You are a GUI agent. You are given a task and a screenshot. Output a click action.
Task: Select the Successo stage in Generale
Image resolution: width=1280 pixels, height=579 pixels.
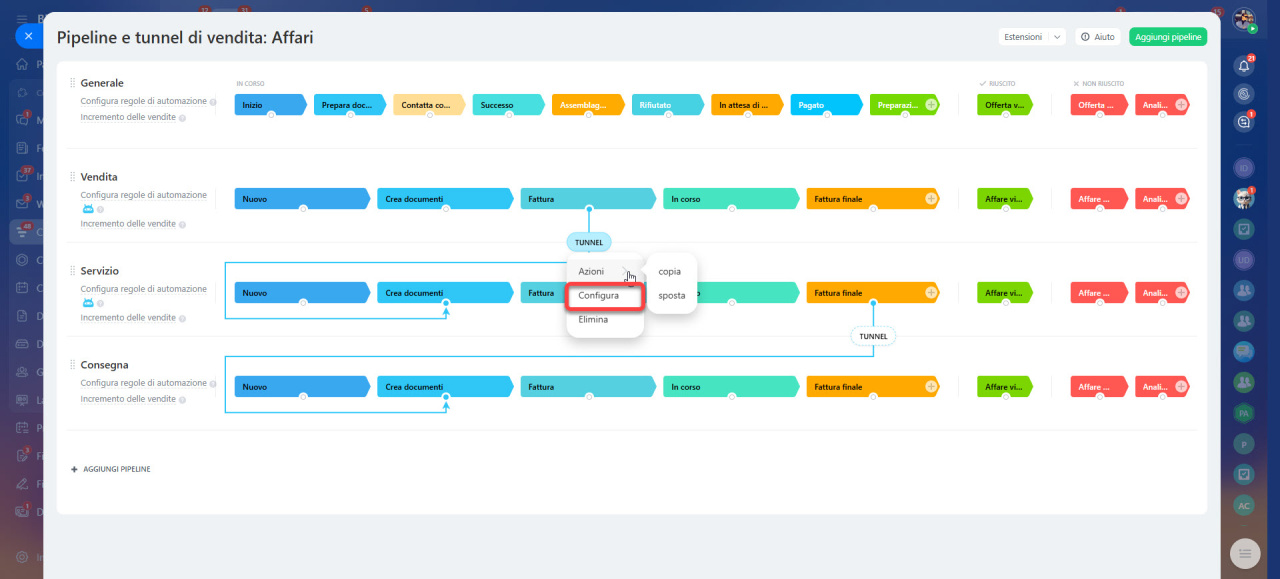point(508,104)
